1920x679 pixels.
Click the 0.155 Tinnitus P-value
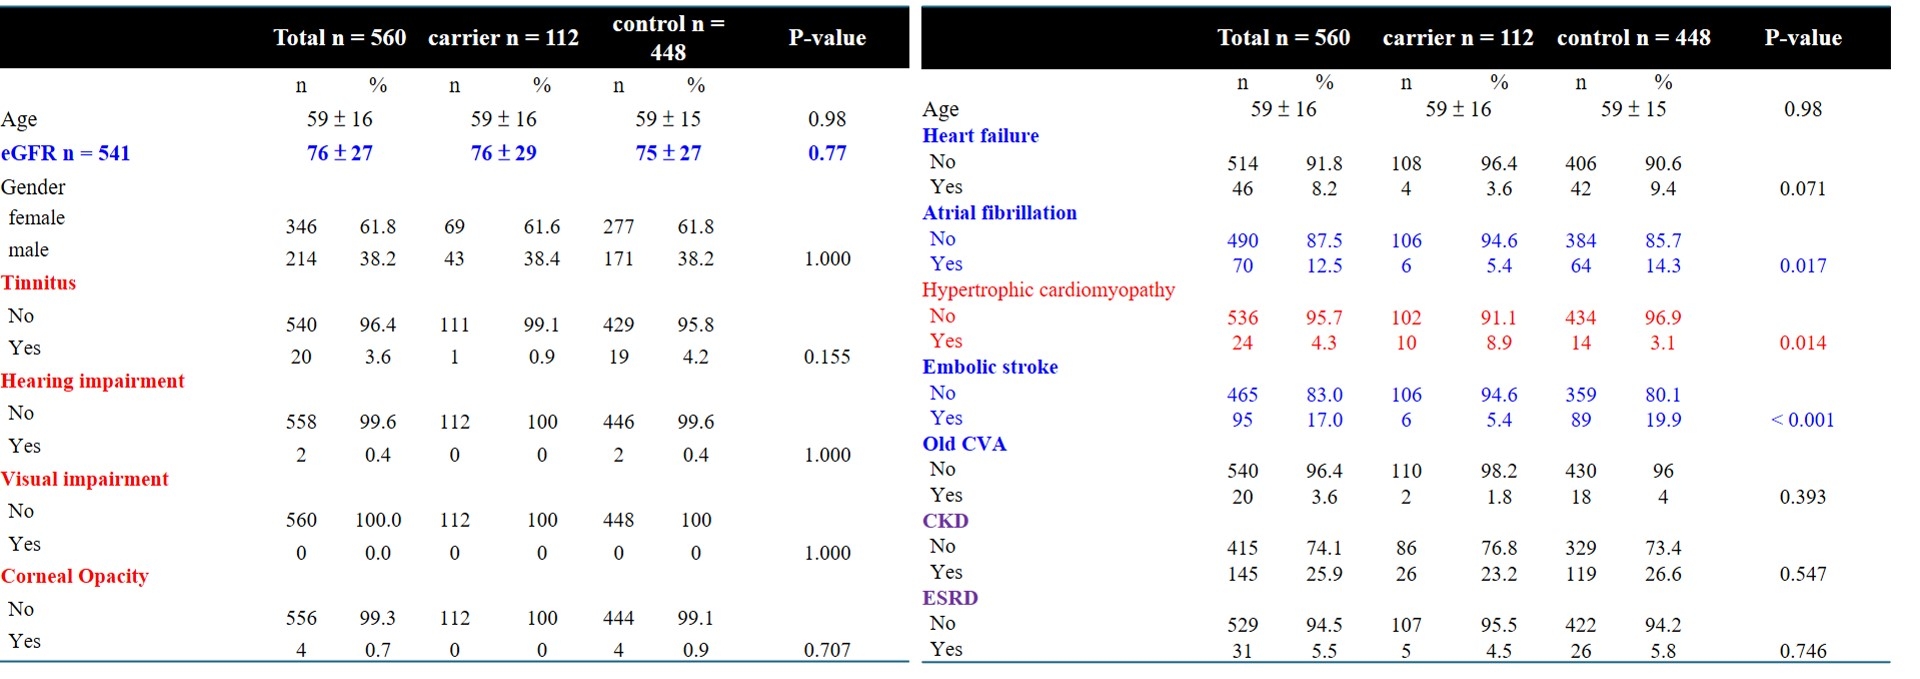(827, 357)
